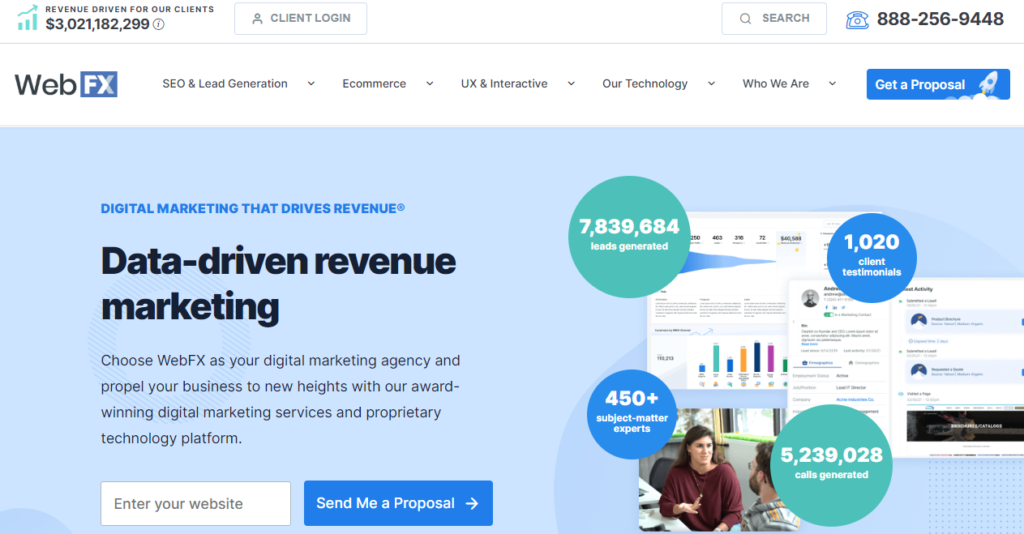Click the magnifier icon in Search
The width and height of the screenshot is (1024, 534).
pos(745,19)
